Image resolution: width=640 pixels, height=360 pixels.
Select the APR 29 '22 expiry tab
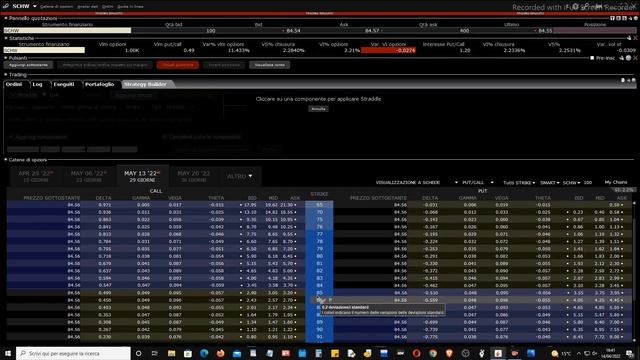tap(36, 176)
